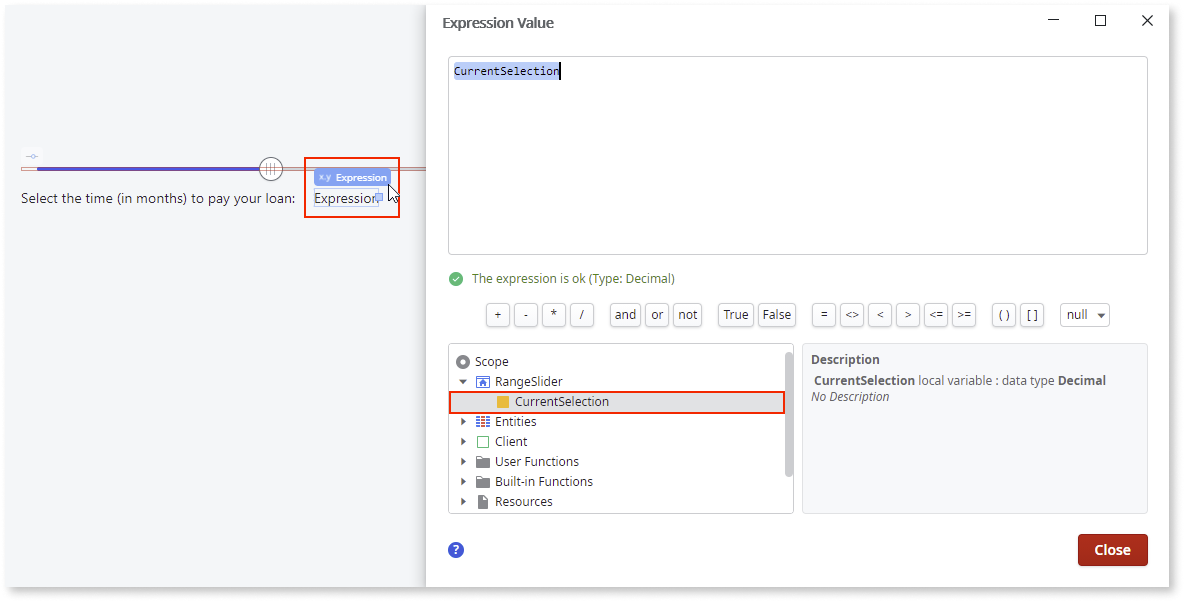
Task: Click the "<>" not-equals operator
Action: [x=851, y=314]
